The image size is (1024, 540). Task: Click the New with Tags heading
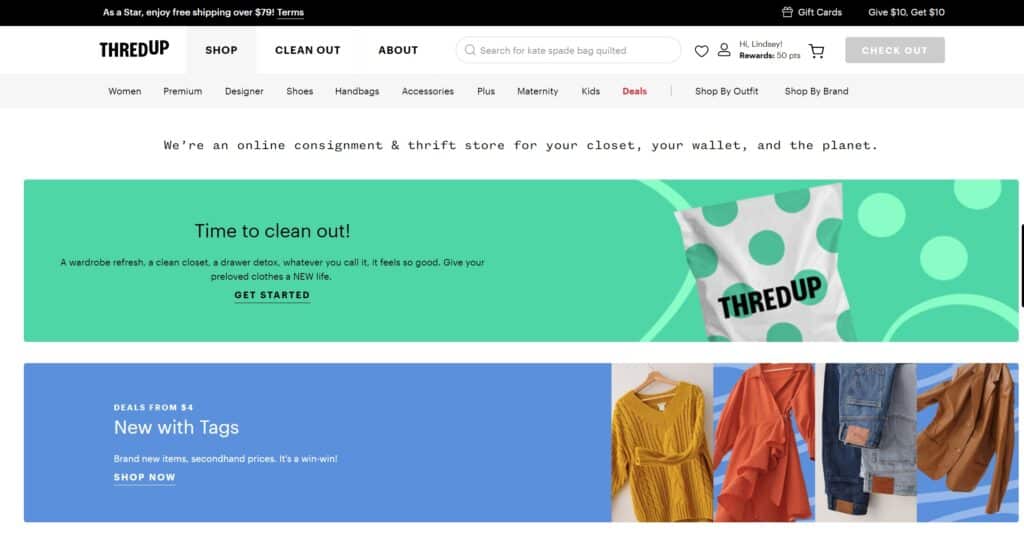point(176,428)
